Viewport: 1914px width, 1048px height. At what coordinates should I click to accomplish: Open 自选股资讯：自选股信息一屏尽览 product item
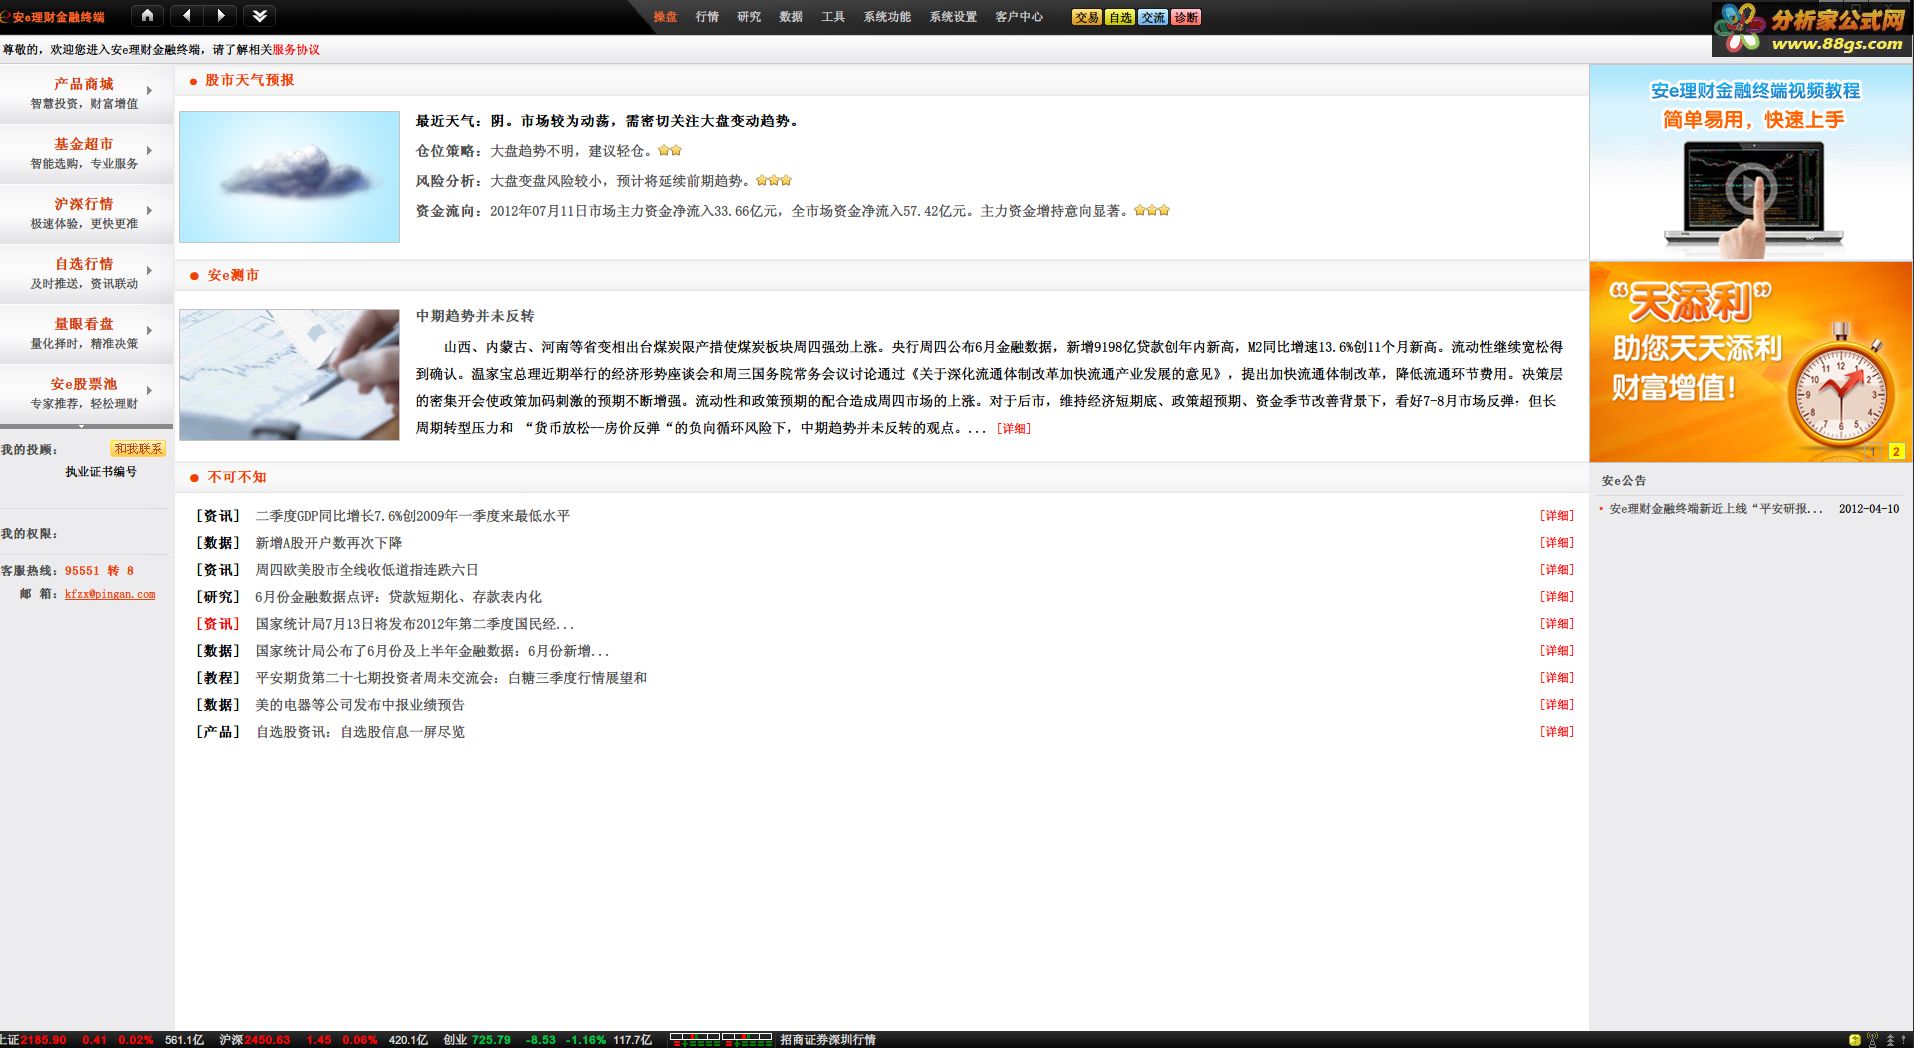point(360,732)
